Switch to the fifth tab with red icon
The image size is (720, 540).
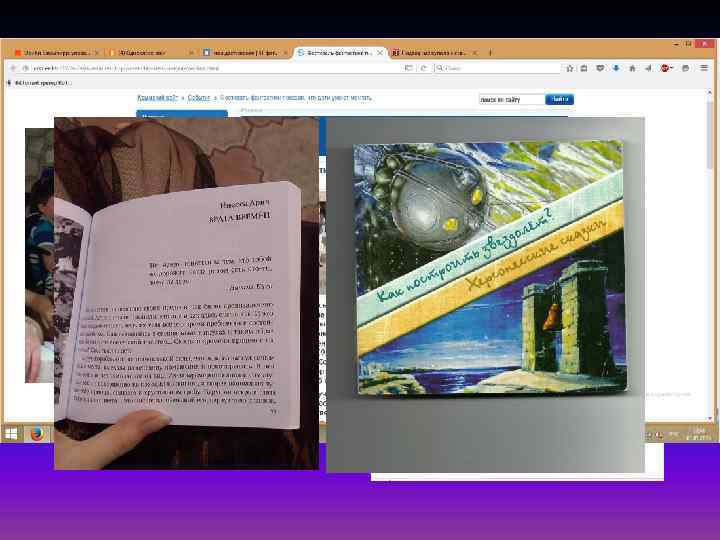pyautogui.click(x=434, y=53)
